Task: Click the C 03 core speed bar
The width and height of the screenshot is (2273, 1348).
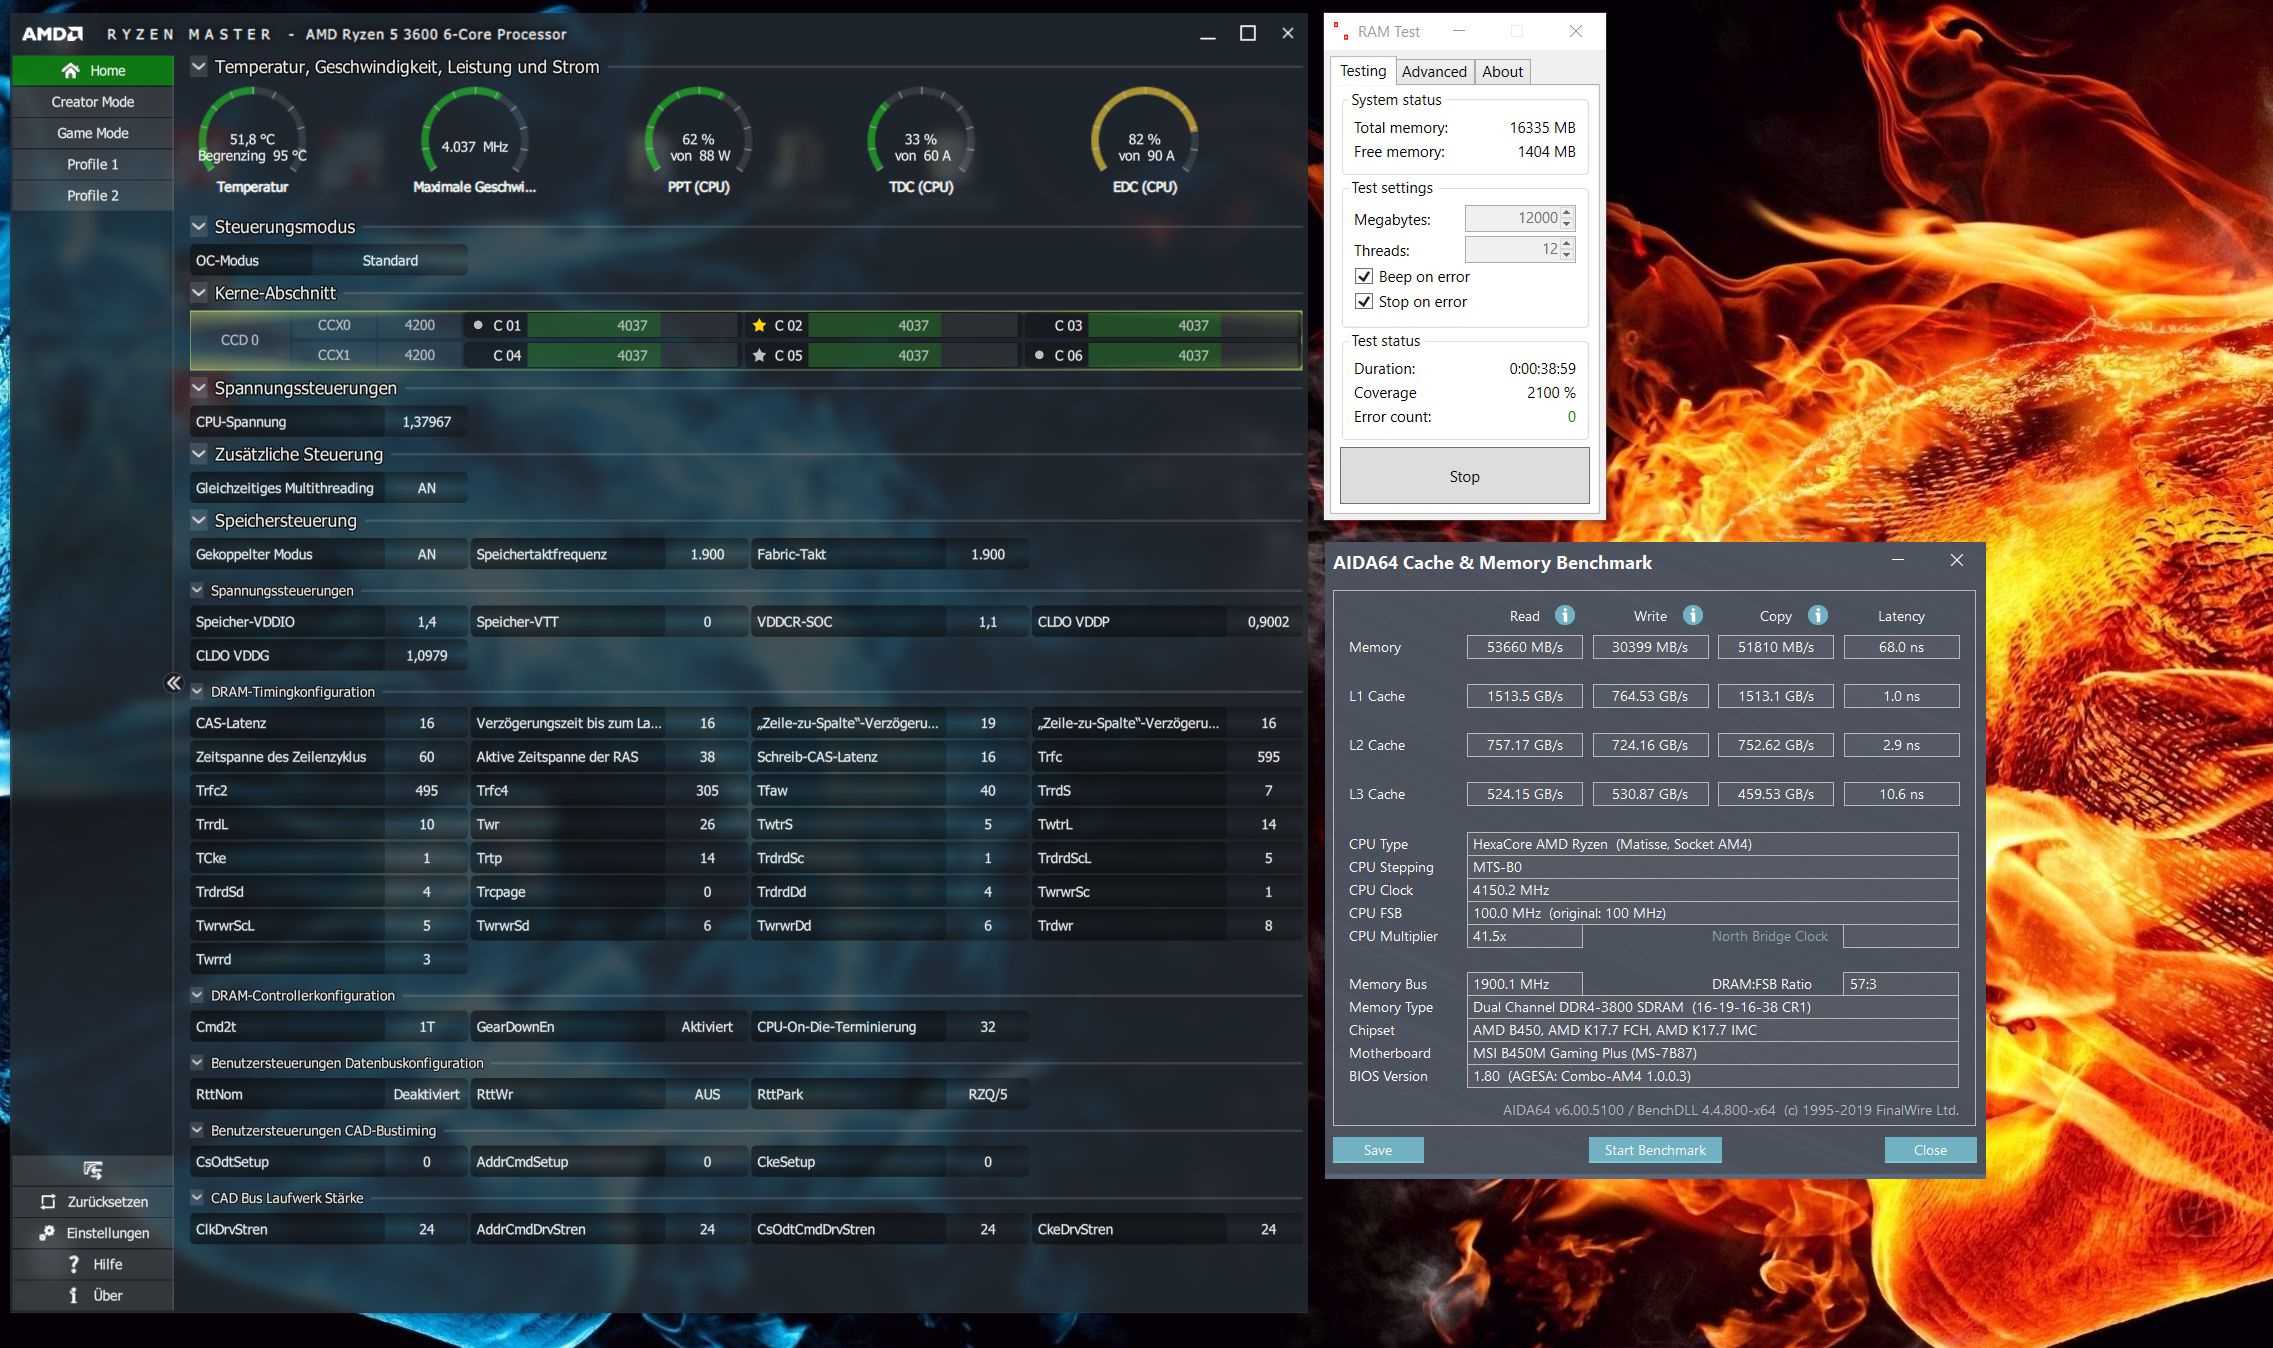Action: (1193, 325)
